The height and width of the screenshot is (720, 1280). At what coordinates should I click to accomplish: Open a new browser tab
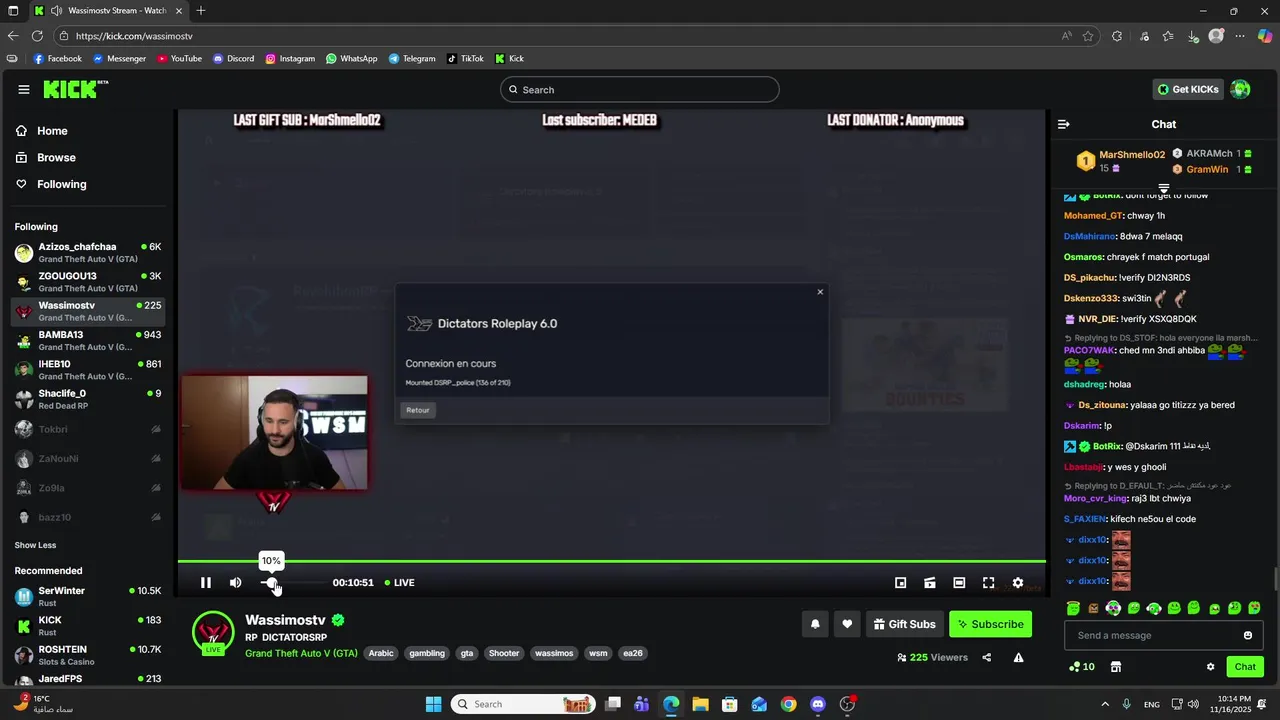pos(201,11)
